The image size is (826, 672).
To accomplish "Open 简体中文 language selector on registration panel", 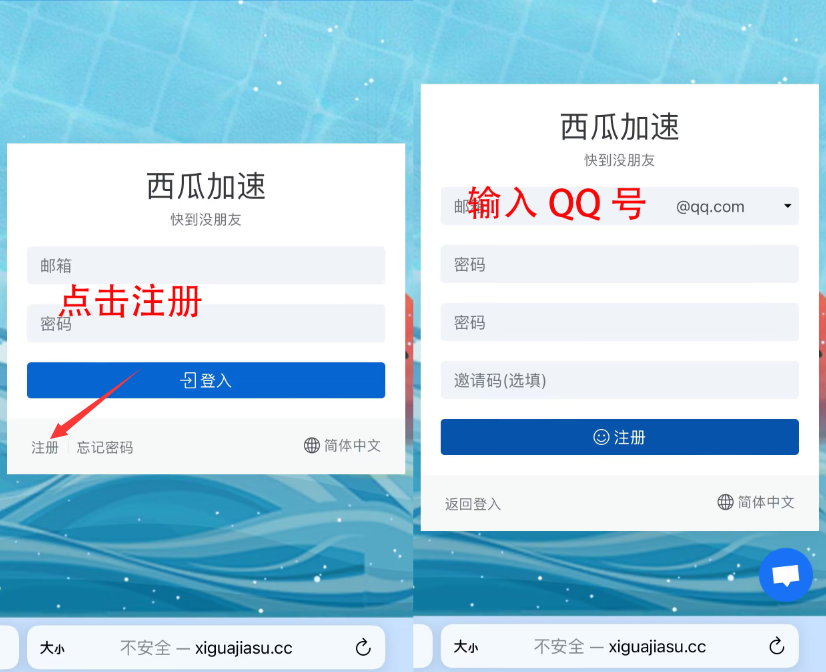I will [x=756, y=502].
